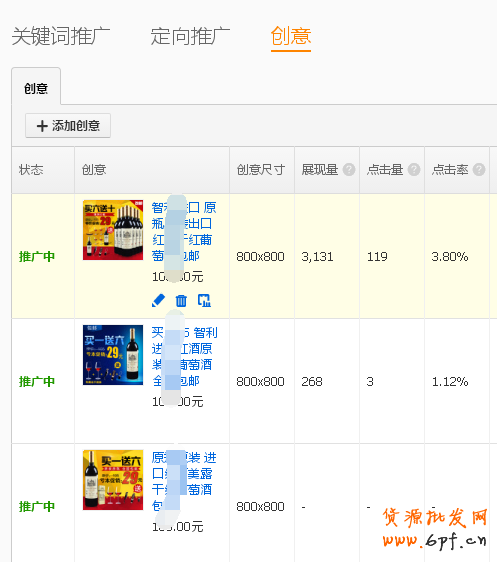
Task: Open second creative title link with 智利
Action: point(184,357)
